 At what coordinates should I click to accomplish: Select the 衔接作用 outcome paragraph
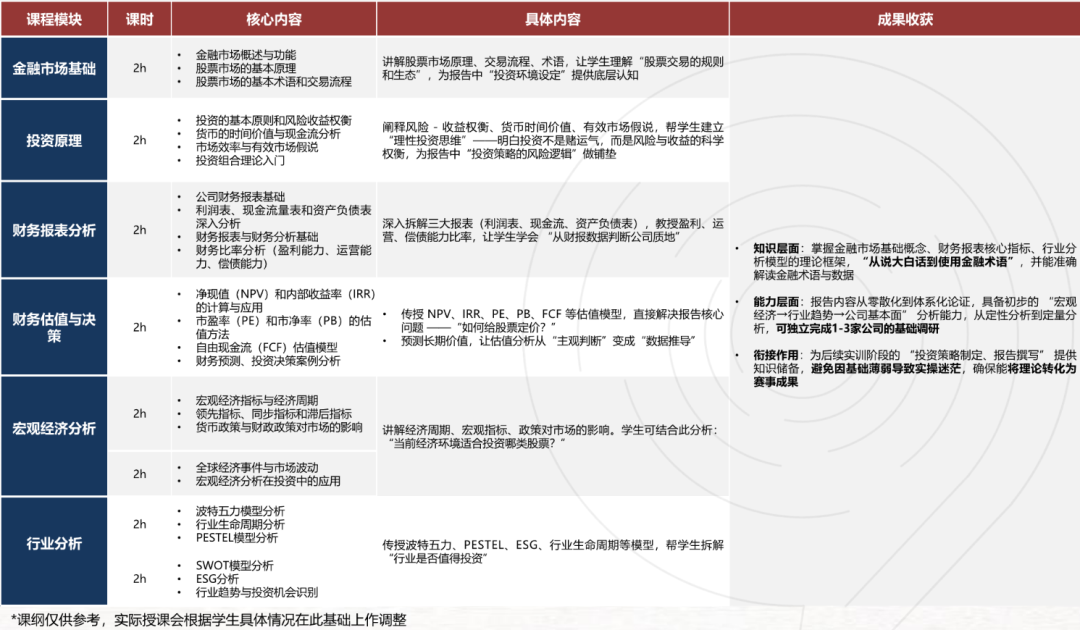(904, 368)
